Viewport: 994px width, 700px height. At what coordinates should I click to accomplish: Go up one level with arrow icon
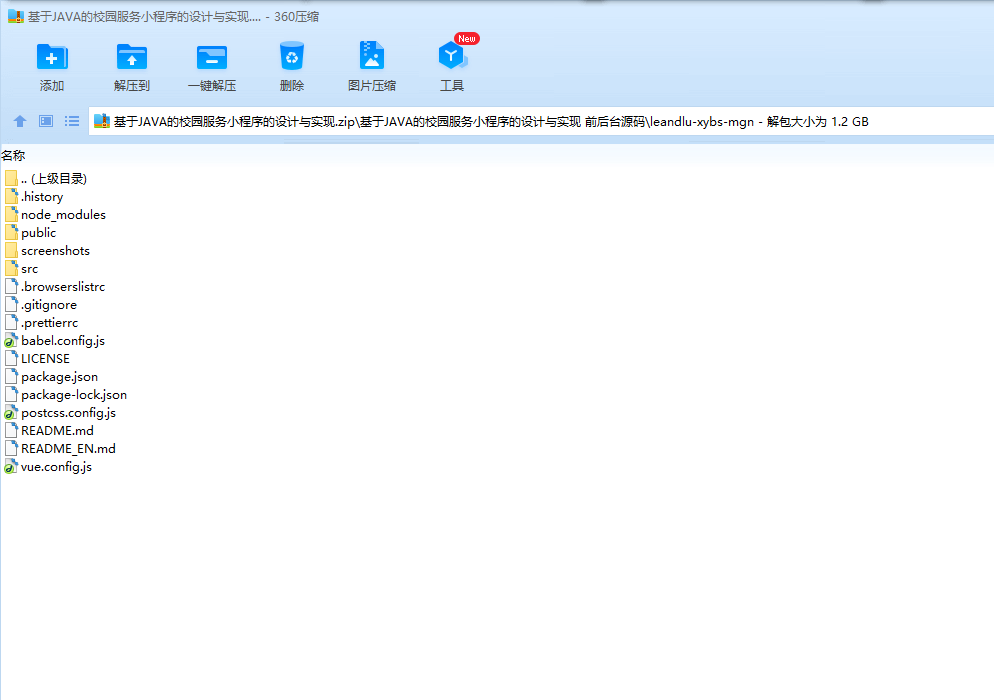pyautogui.click(x=20, y=121)
